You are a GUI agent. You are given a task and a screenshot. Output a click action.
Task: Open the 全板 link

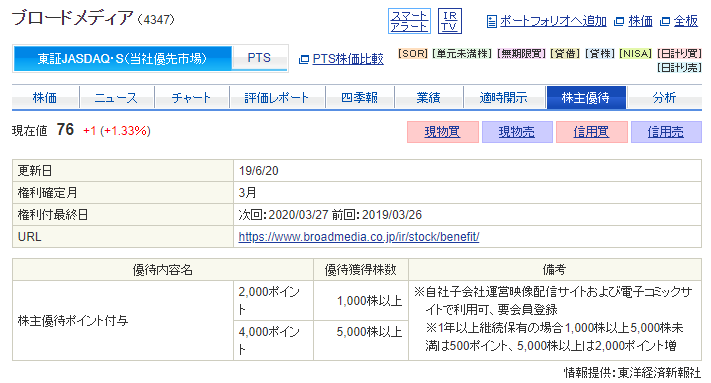(686, 21)
